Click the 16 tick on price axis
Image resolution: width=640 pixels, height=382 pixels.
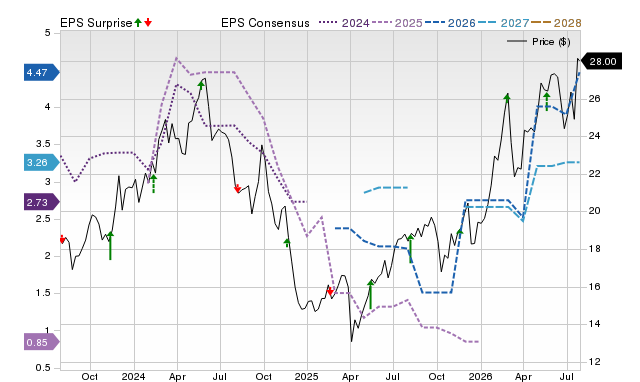pos(595,286)
